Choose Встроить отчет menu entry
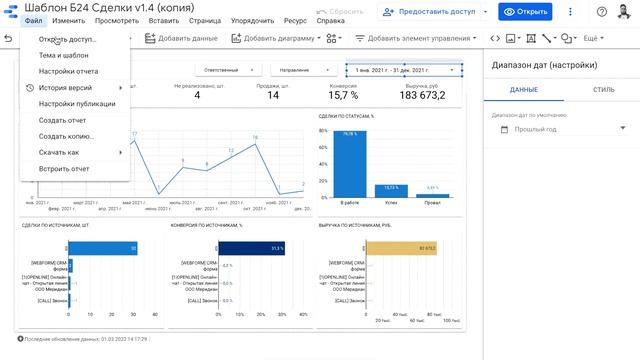Image resolution: width=640 pixels, height=360 pixels. (x=75, y=169)
